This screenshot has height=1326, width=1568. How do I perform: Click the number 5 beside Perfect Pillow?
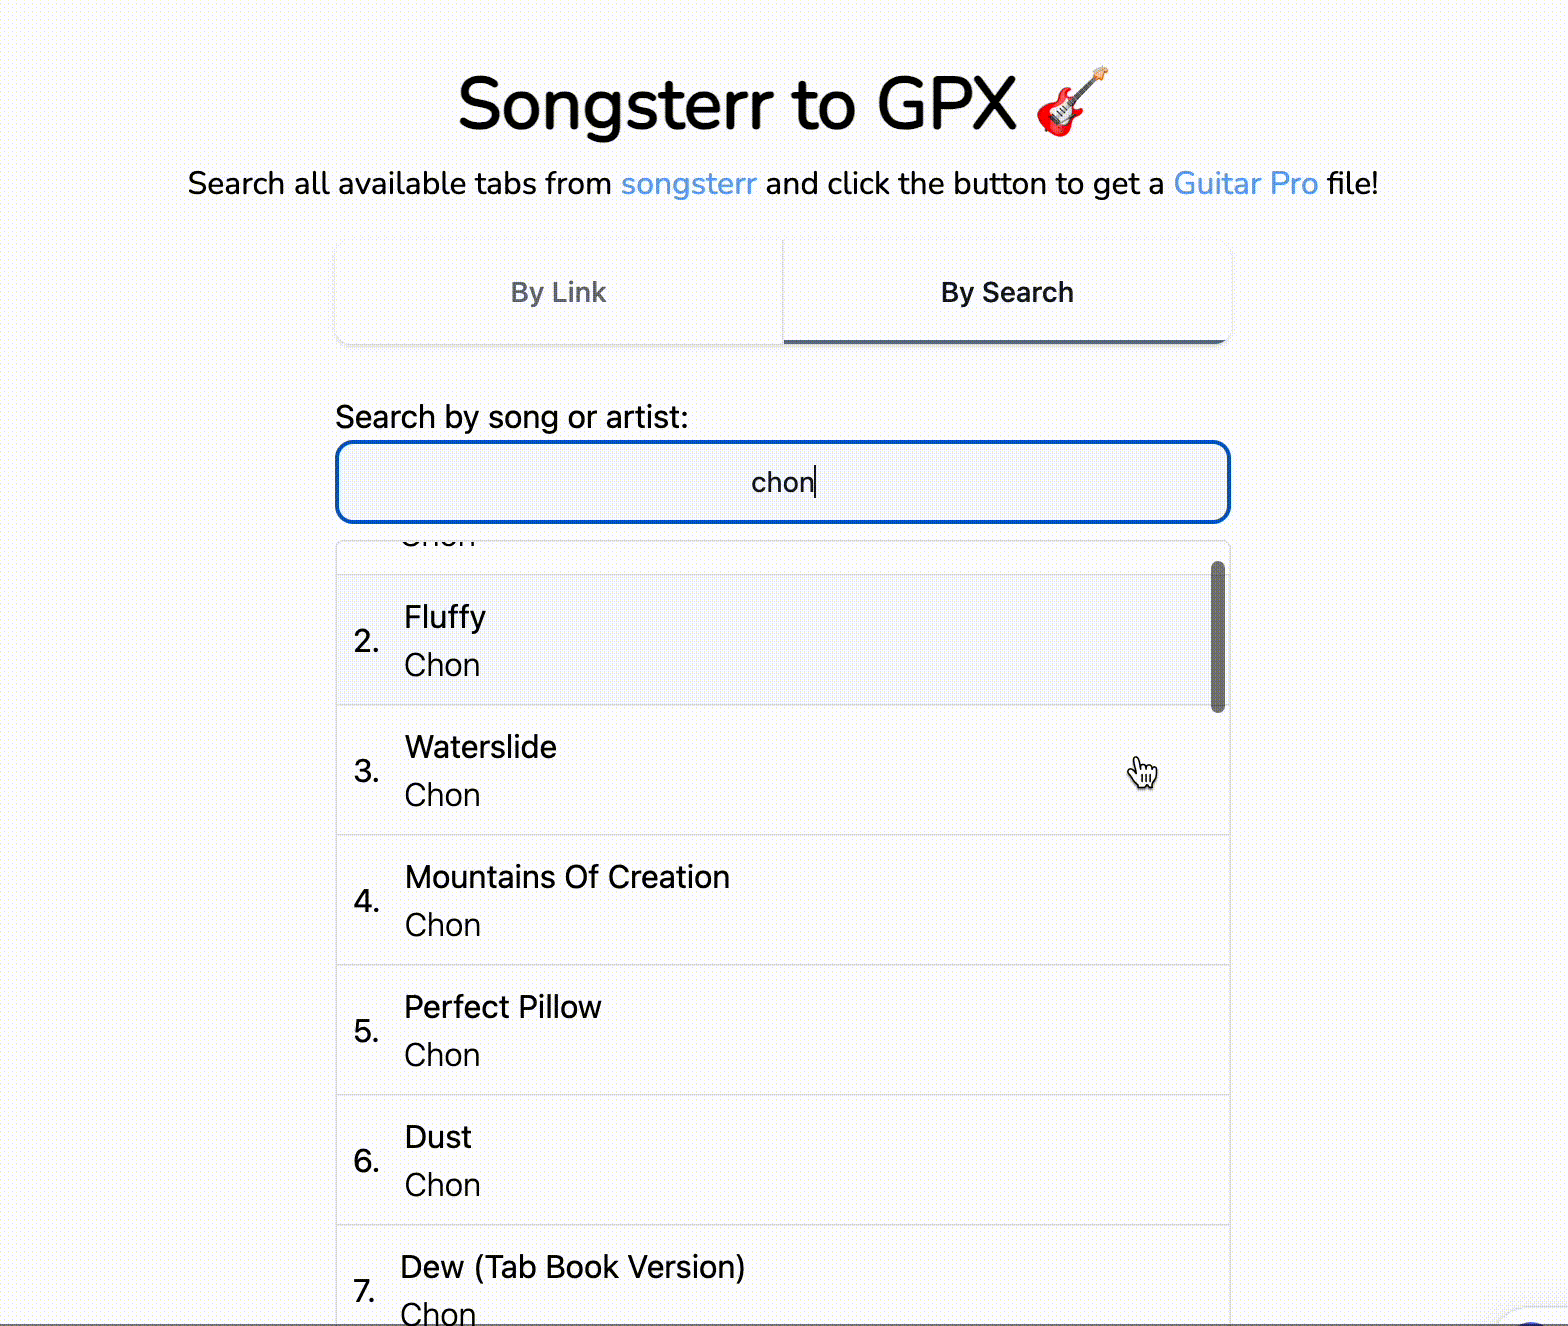point(366,1031)
